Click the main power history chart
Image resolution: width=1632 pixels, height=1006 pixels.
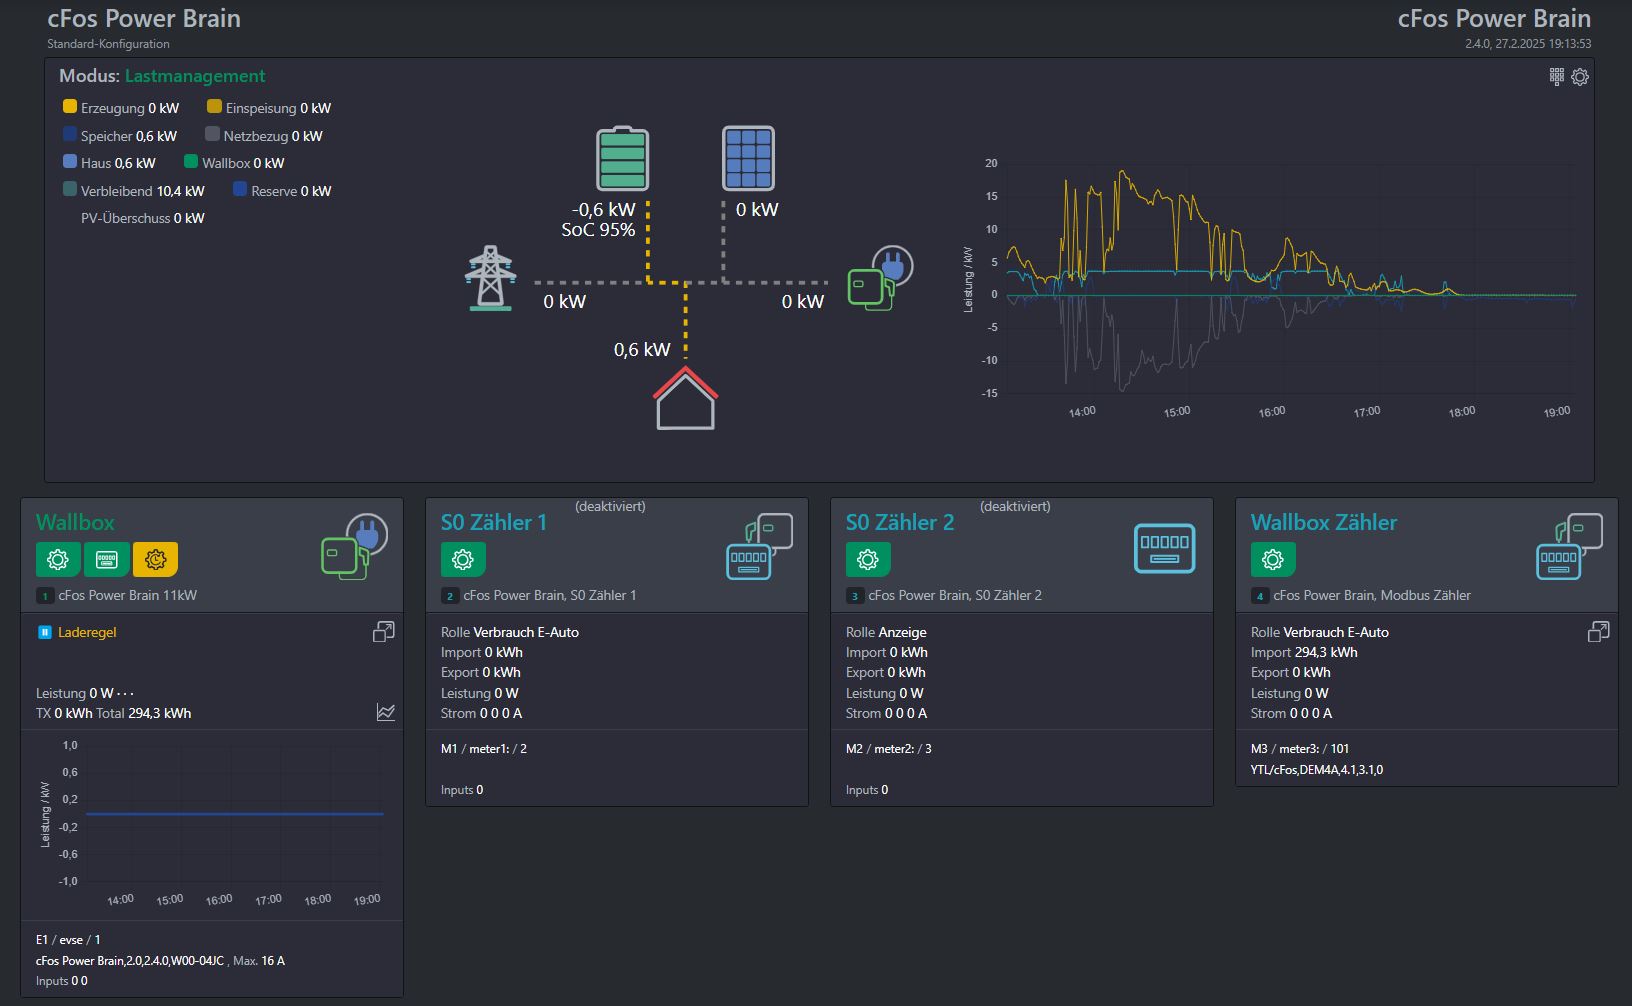1270,290
